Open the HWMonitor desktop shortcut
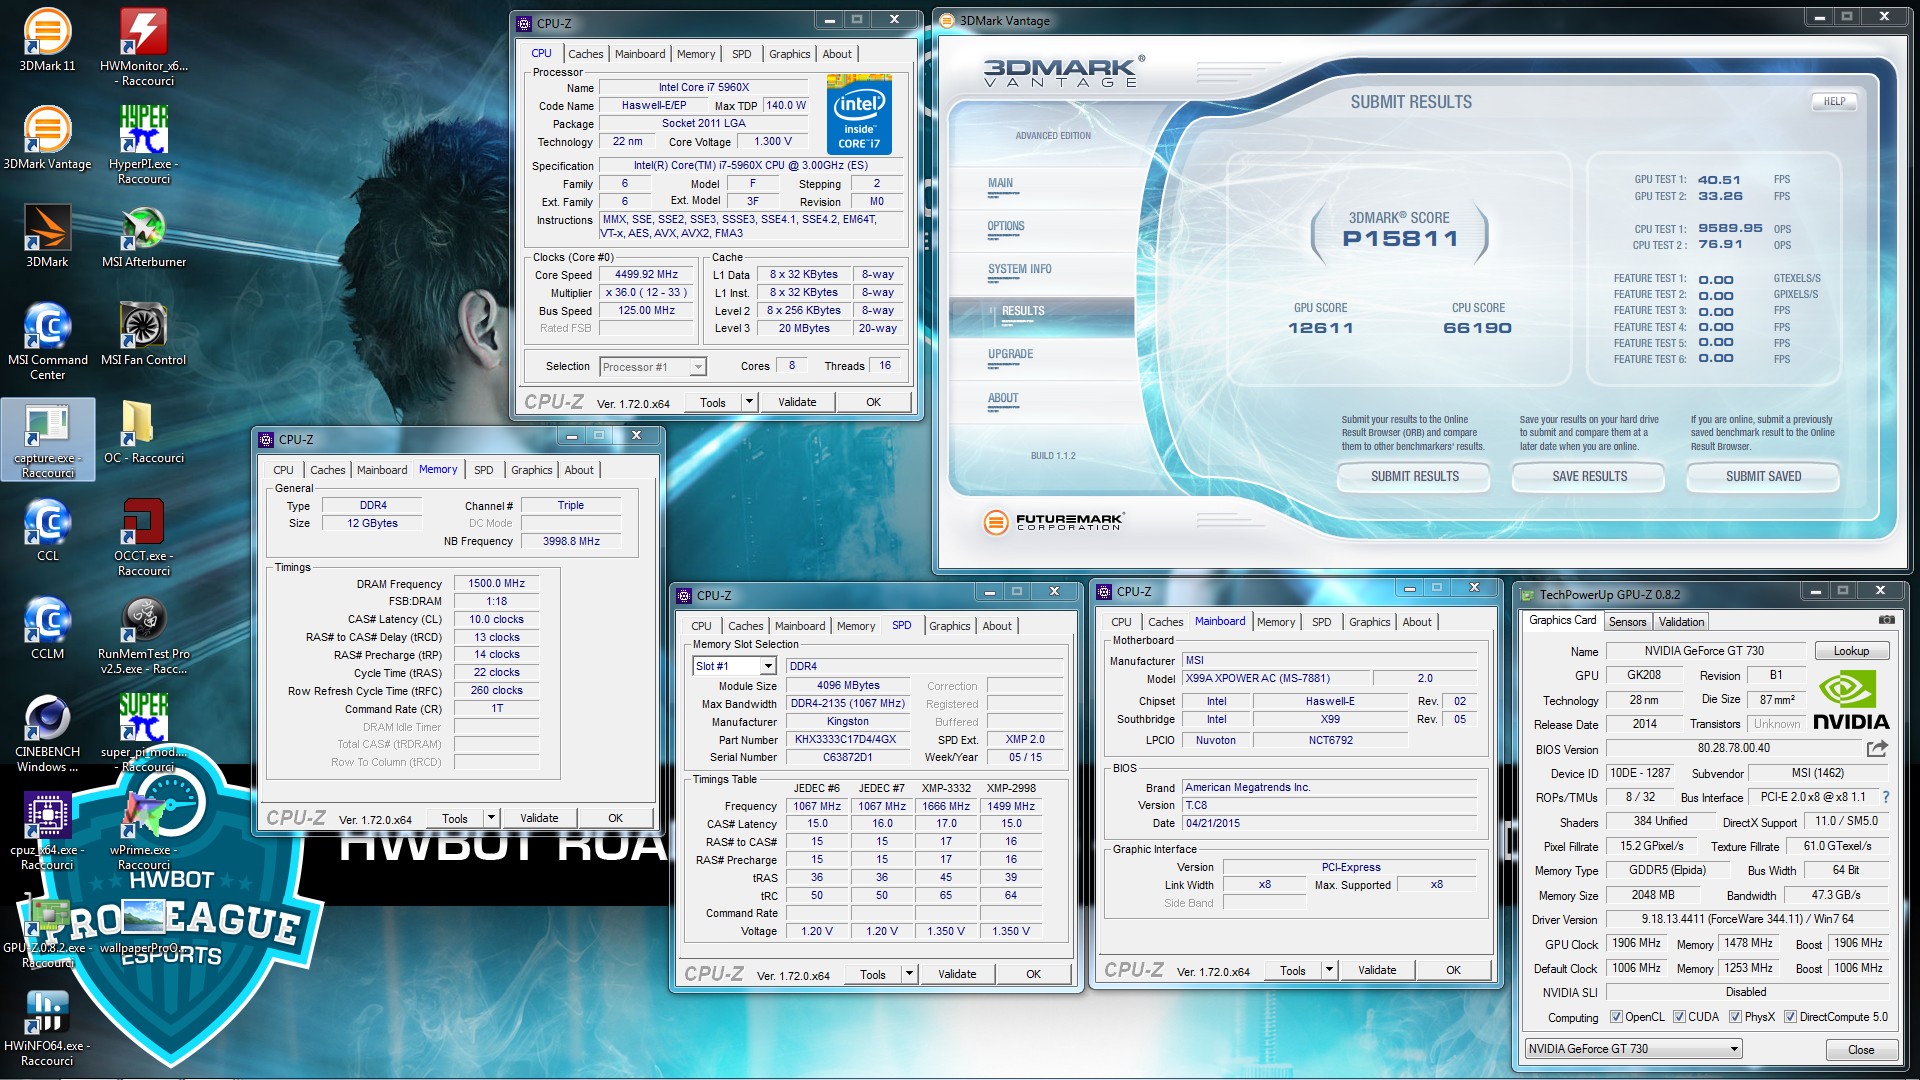 point(144,47)
